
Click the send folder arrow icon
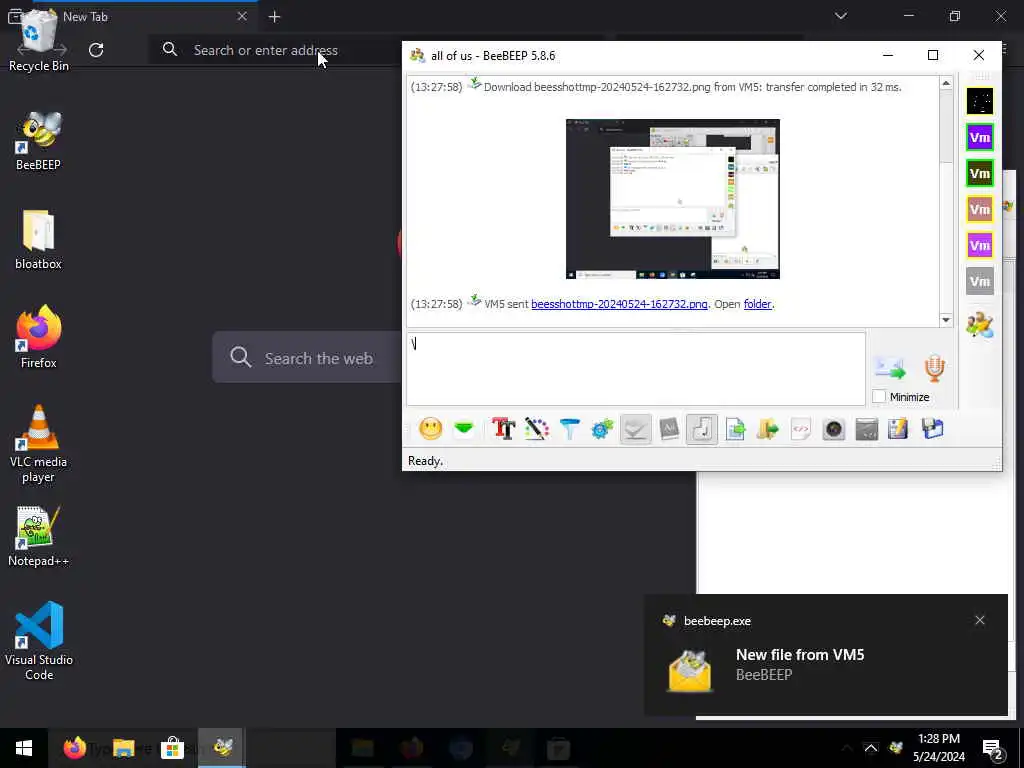click(x=768, y=429)
